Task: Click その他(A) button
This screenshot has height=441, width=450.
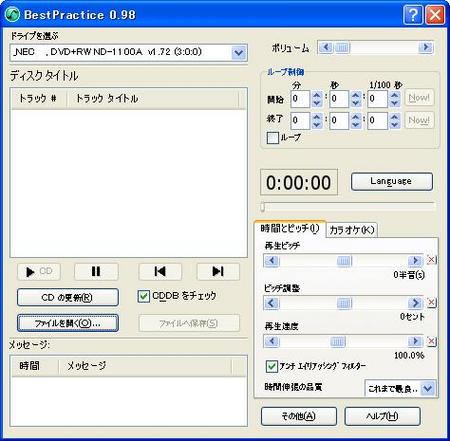Action: 299,416
